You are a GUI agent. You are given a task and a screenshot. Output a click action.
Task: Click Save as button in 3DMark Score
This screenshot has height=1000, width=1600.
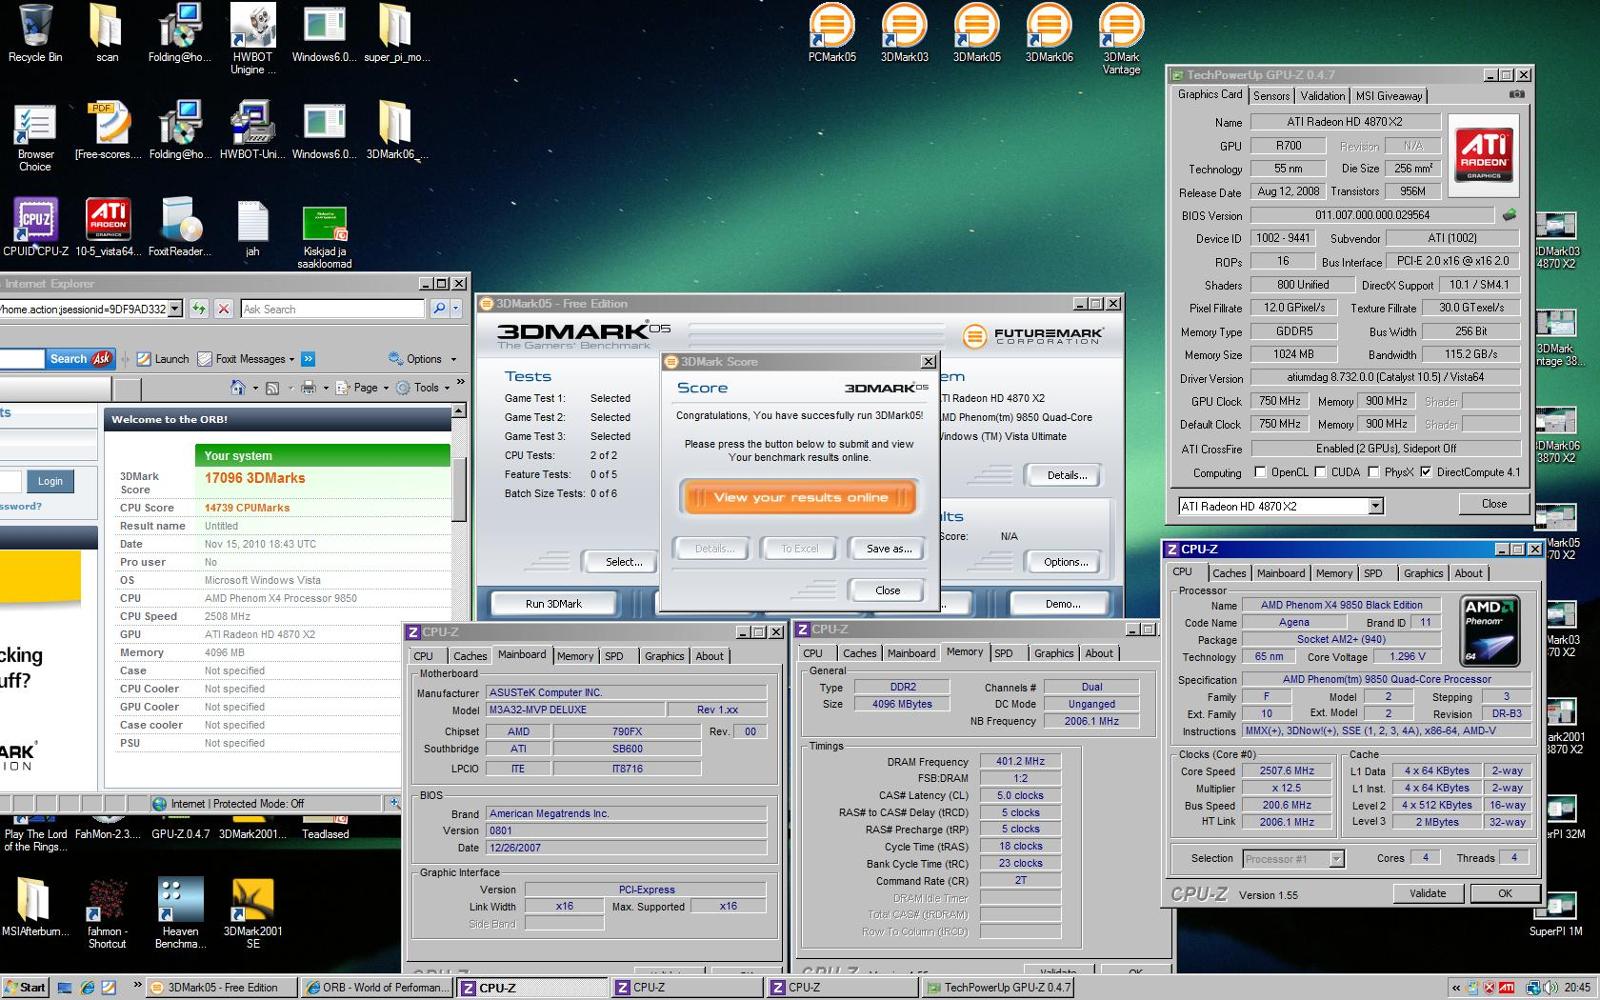tap(888, 548)
